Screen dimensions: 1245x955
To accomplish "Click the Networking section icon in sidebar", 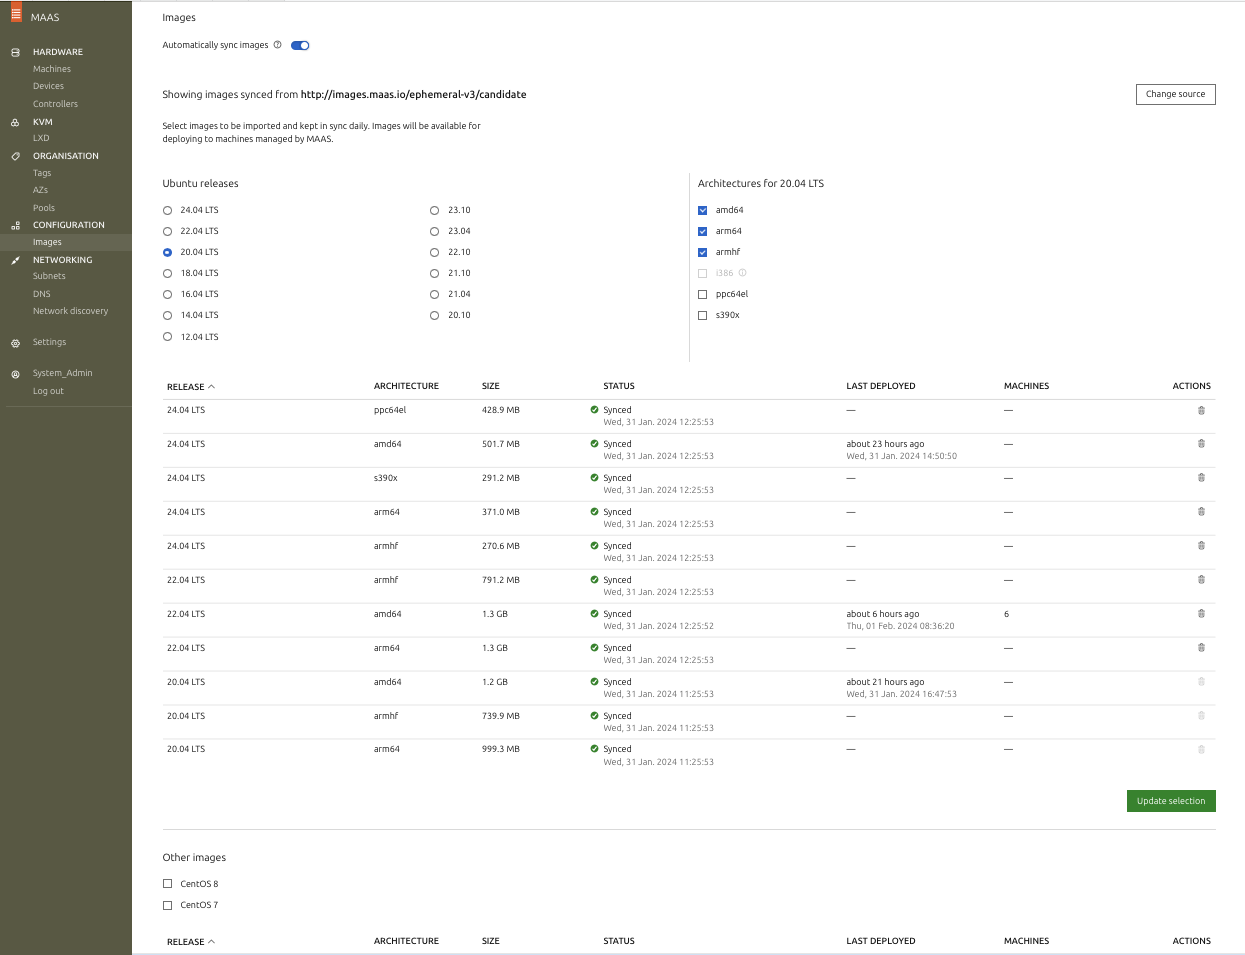I will click(15, 260).
